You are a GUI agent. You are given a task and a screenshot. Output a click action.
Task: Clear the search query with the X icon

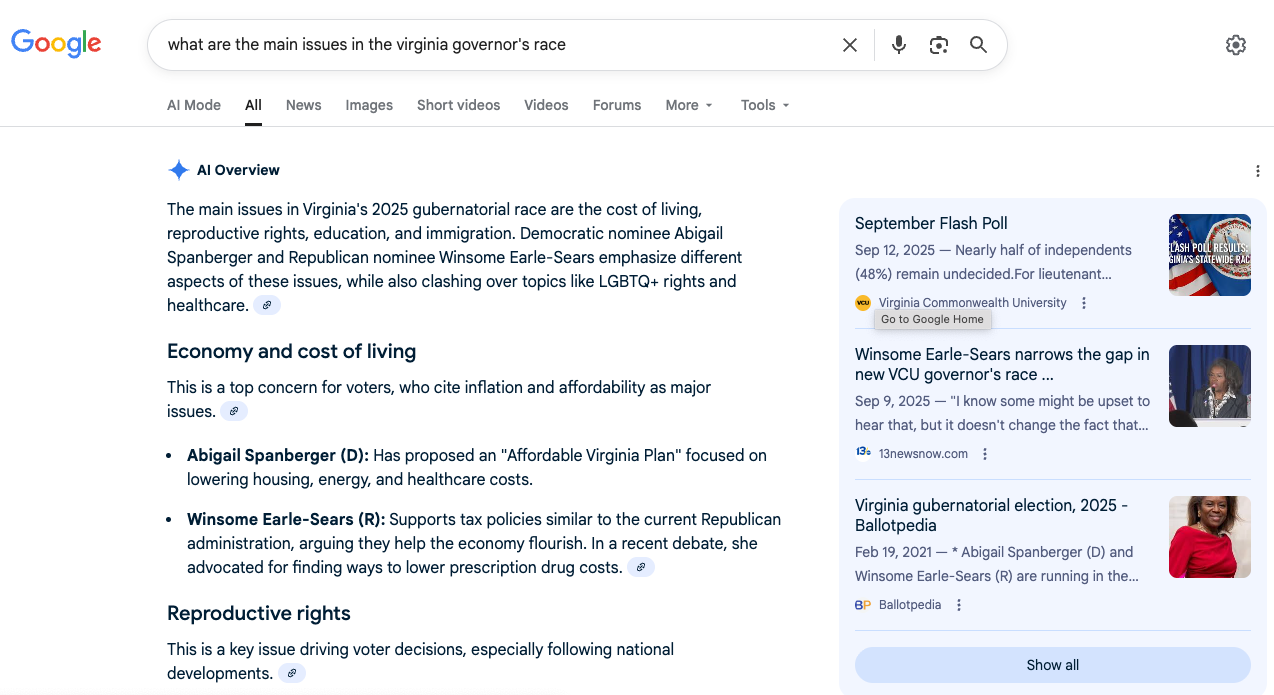(850, 45)
